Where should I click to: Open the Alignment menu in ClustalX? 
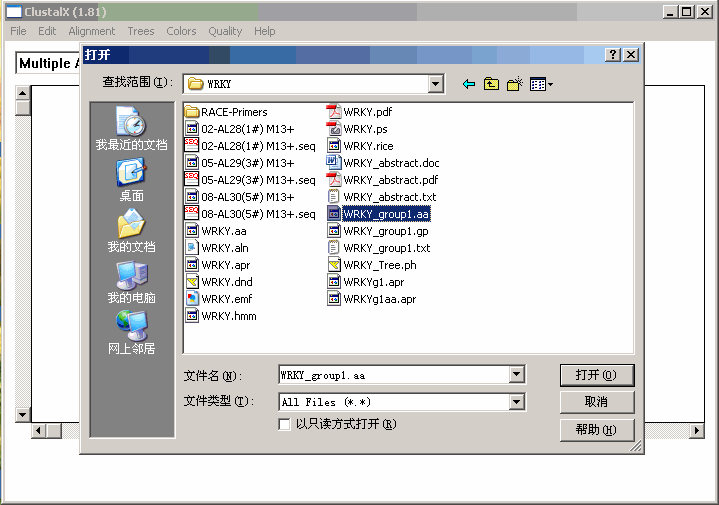92,31
